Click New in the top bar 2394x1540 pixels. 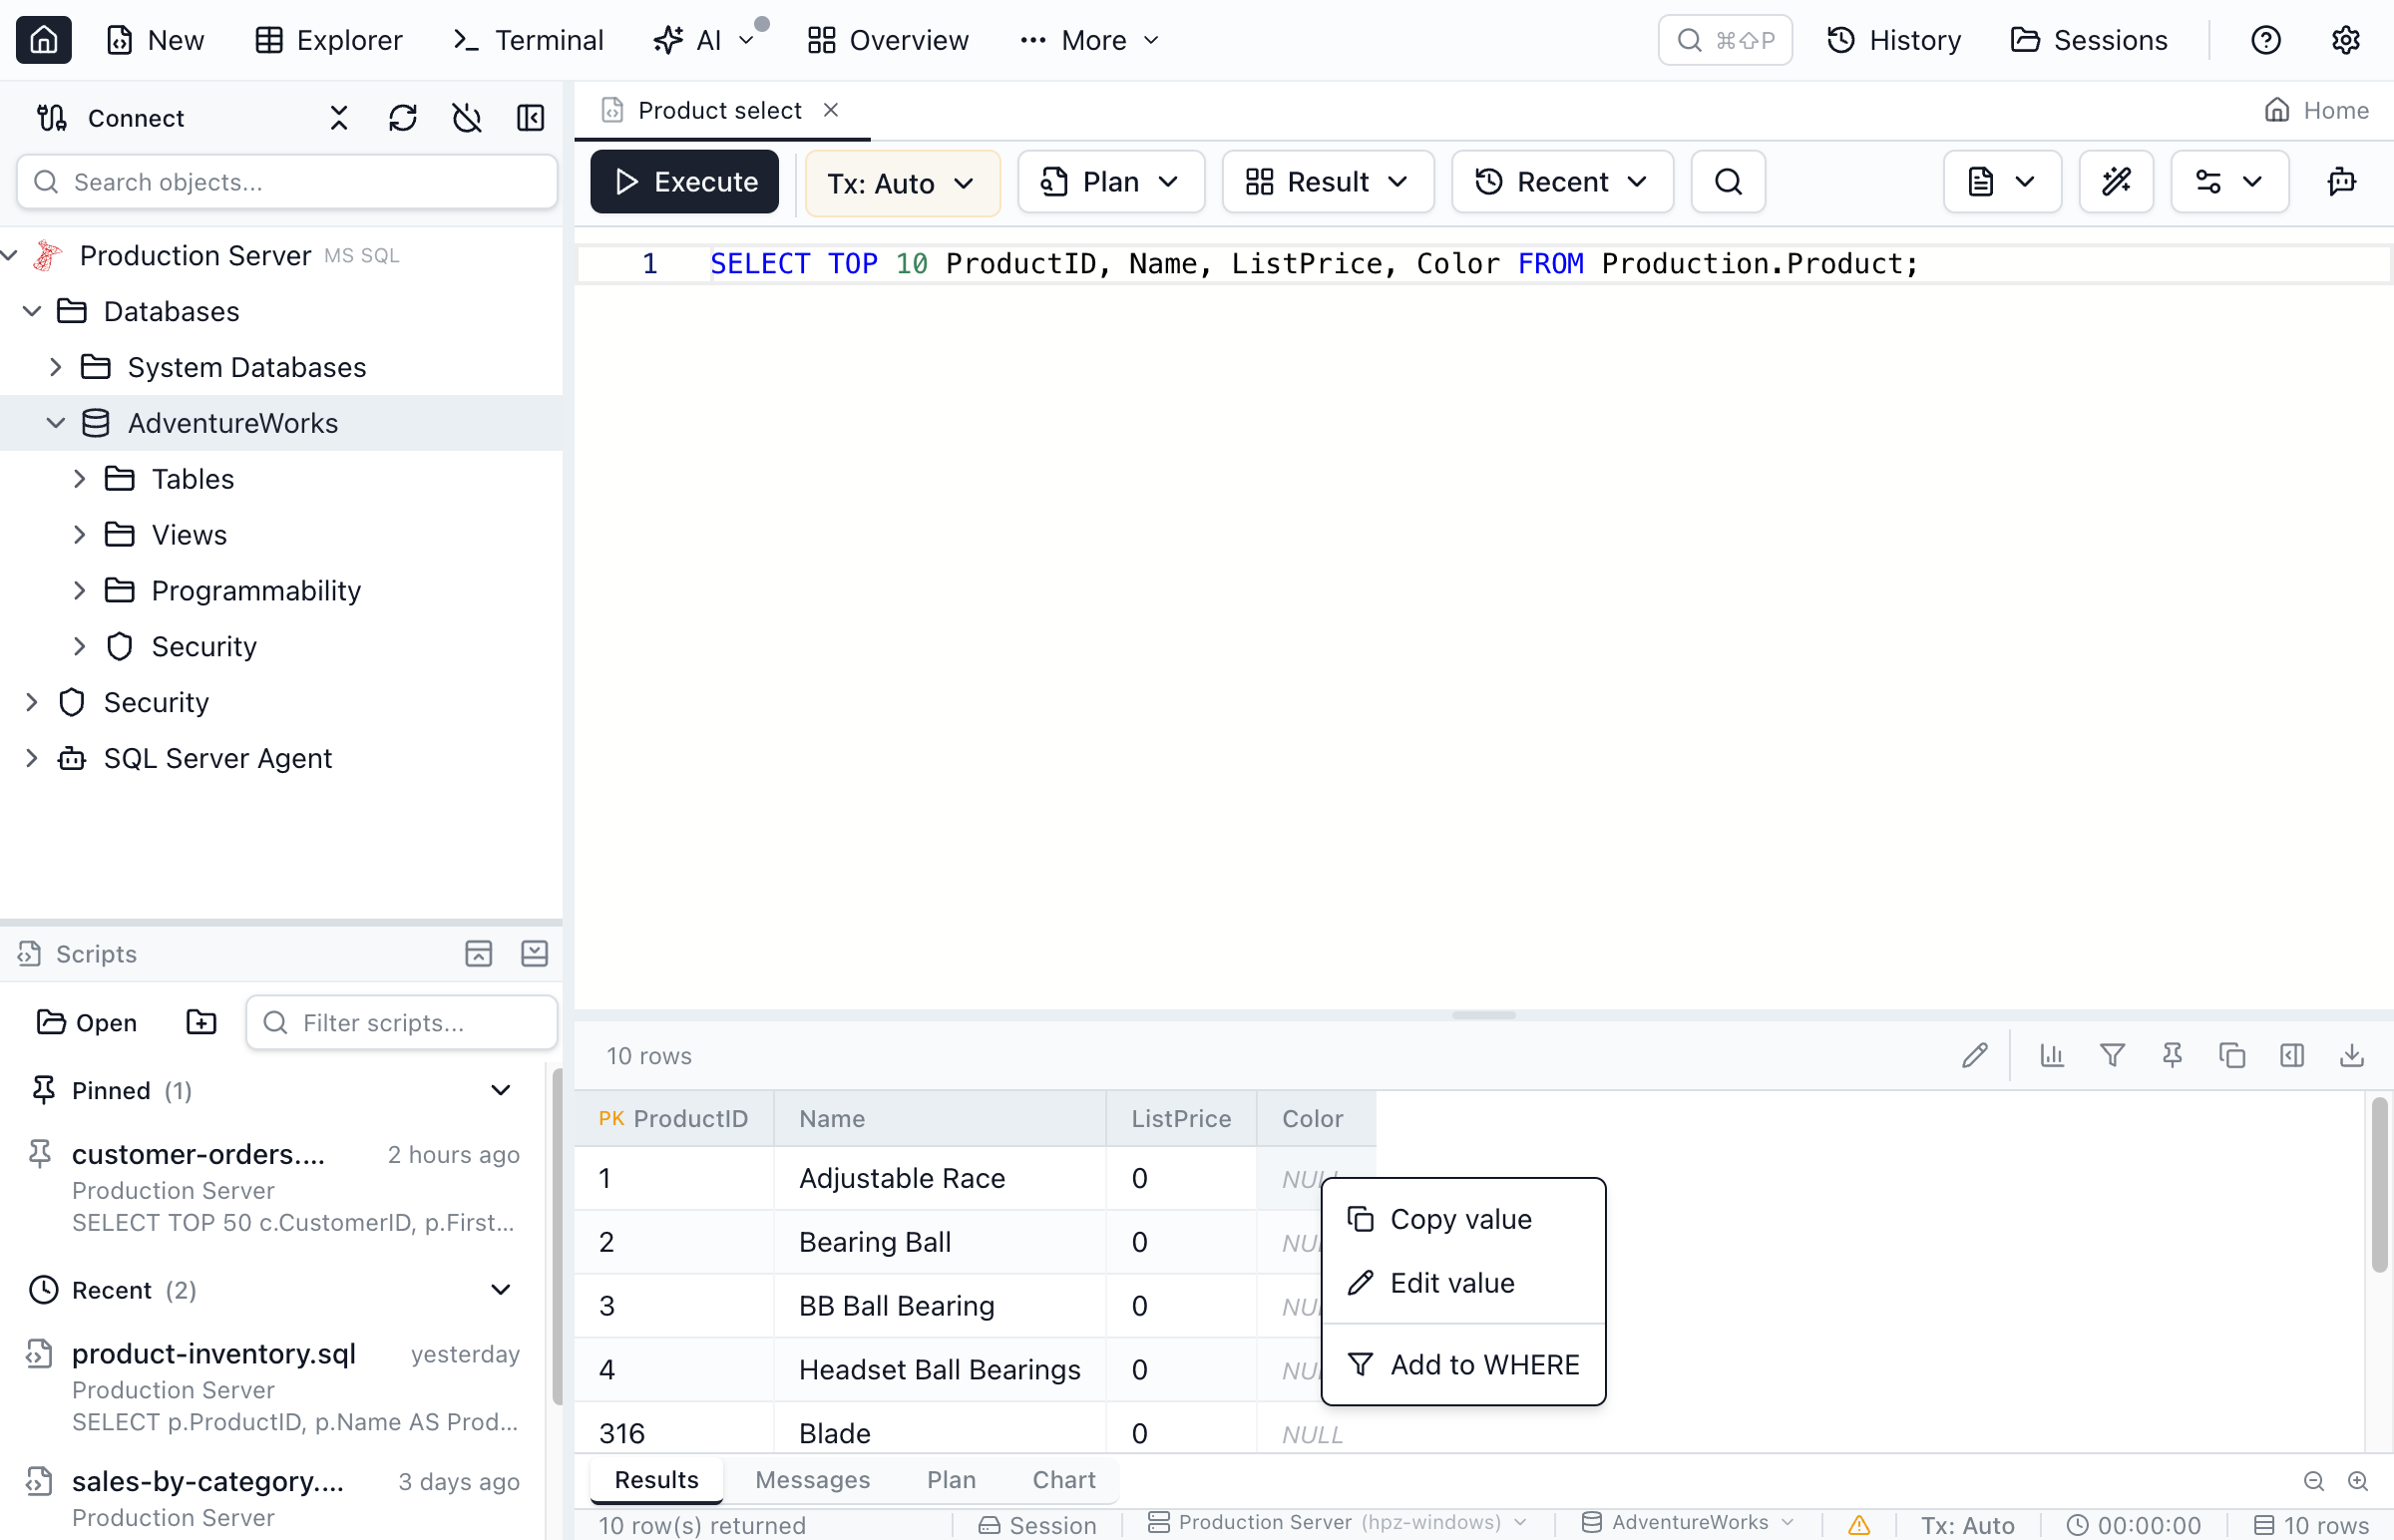155,40
